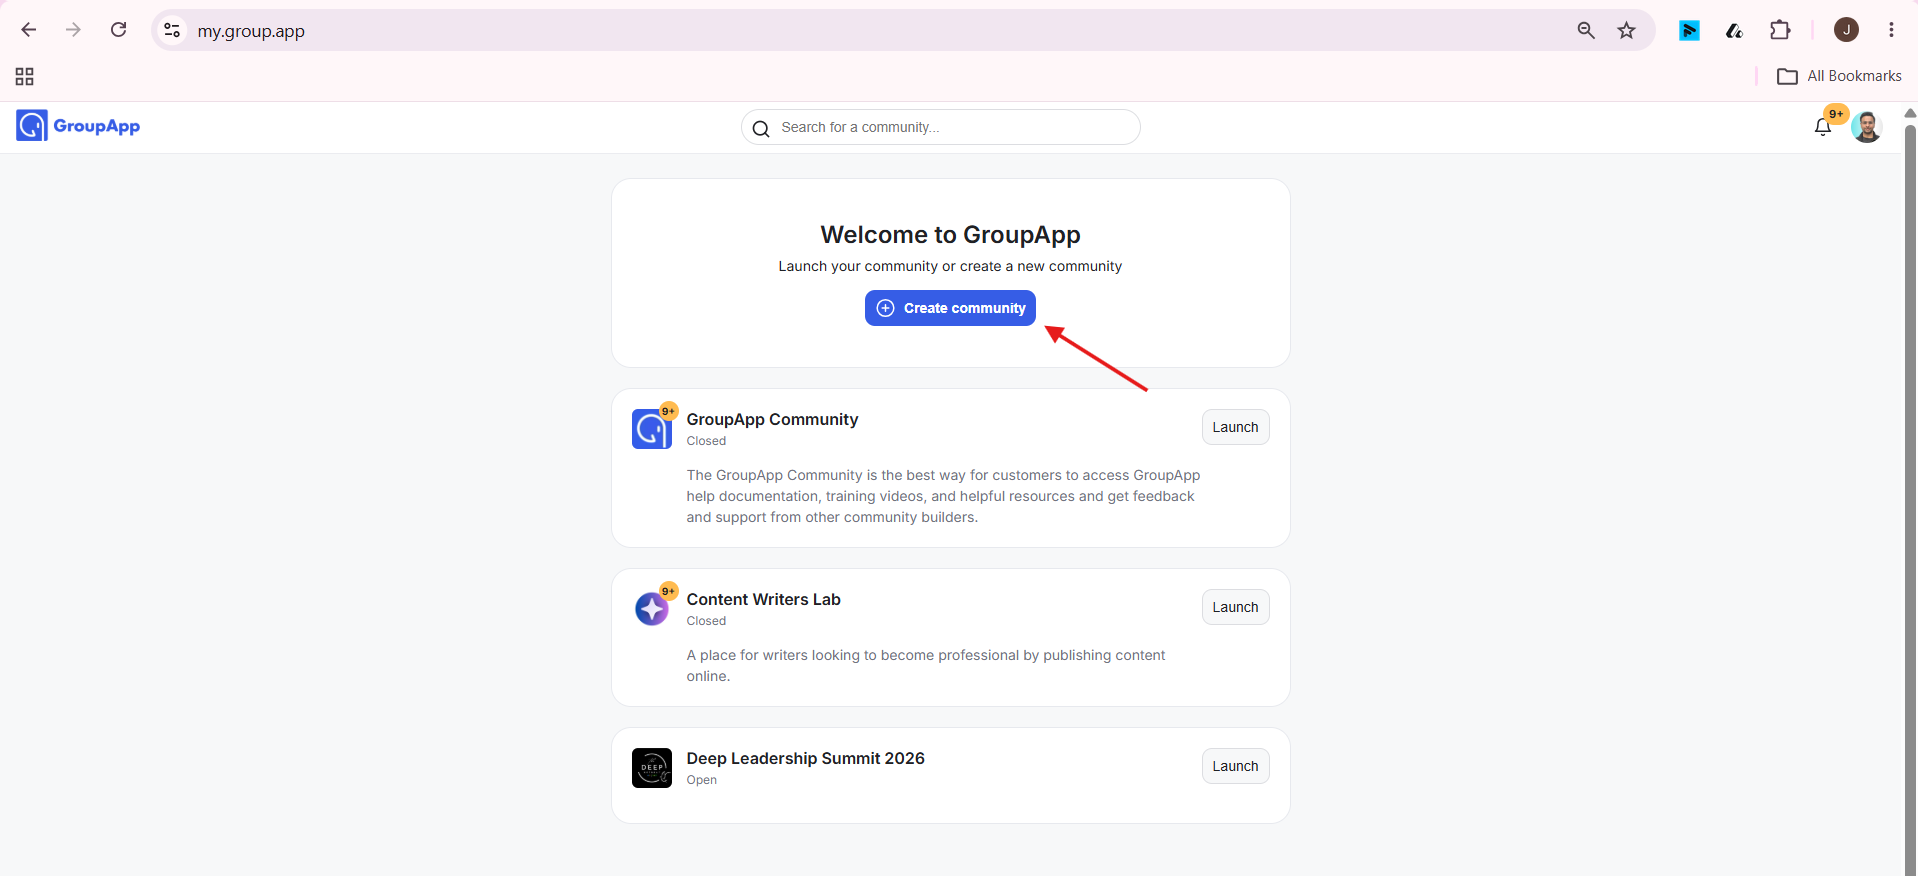Focus the Search for a community field
Screen dimensions: 1918x876
pos(940,127)
